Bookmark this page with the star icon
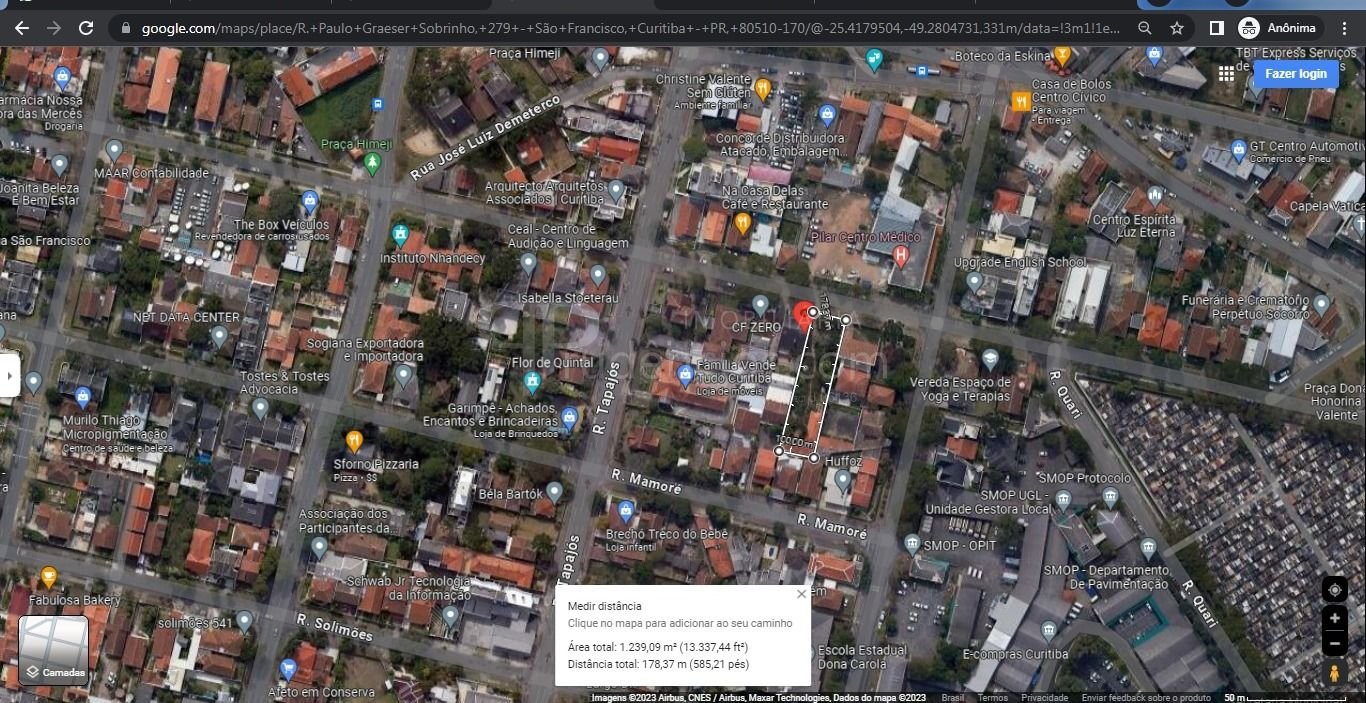Screen dimensions: 1366x703 click(1177, 28)
